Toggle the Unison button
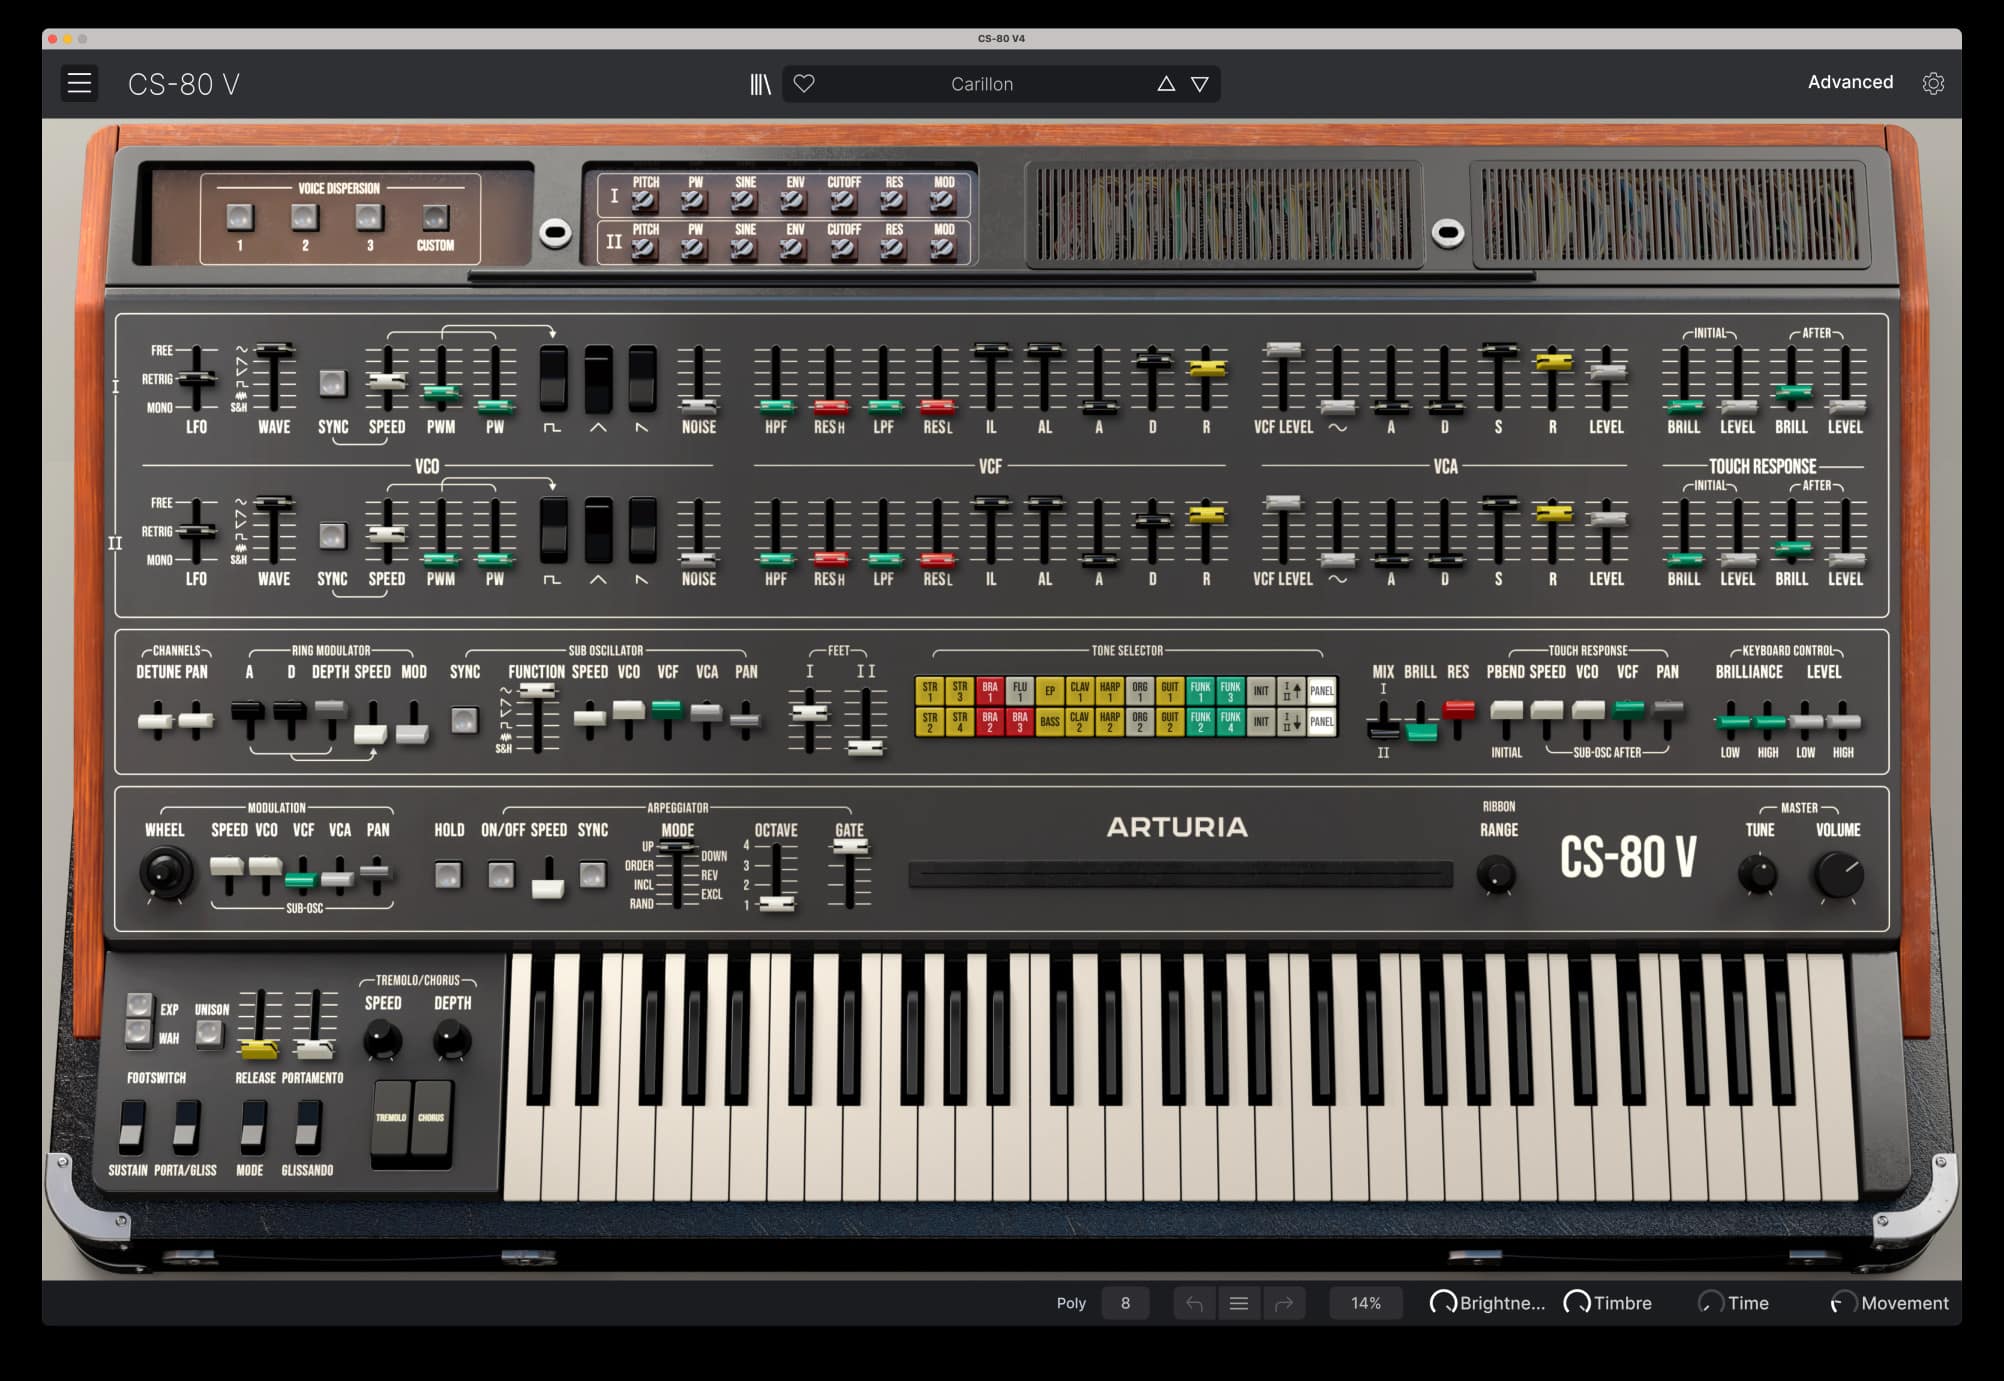 click(209, 1033)
